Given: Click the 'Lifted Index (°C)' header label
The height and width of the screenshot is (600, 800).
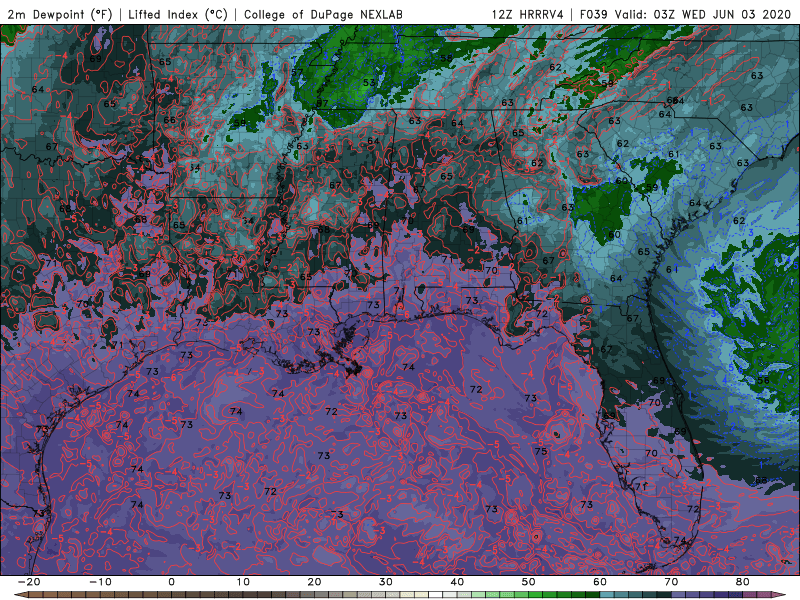Looking at the screenshot, I should tap(178, 14).
